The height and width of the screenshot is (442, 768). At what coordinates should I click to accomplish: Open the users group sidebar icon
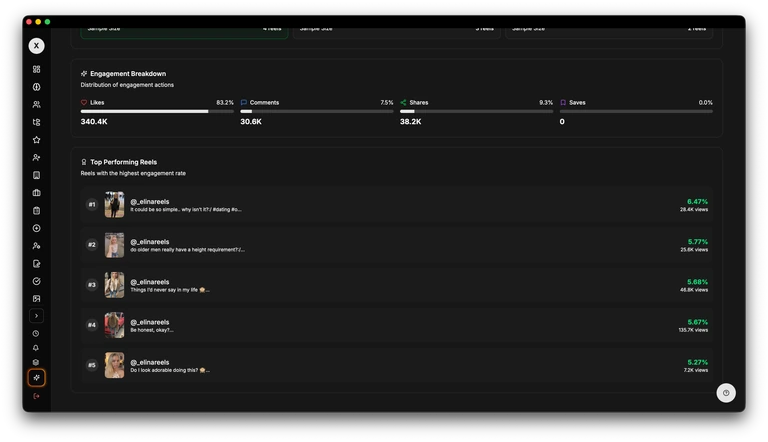coord(36,104)
